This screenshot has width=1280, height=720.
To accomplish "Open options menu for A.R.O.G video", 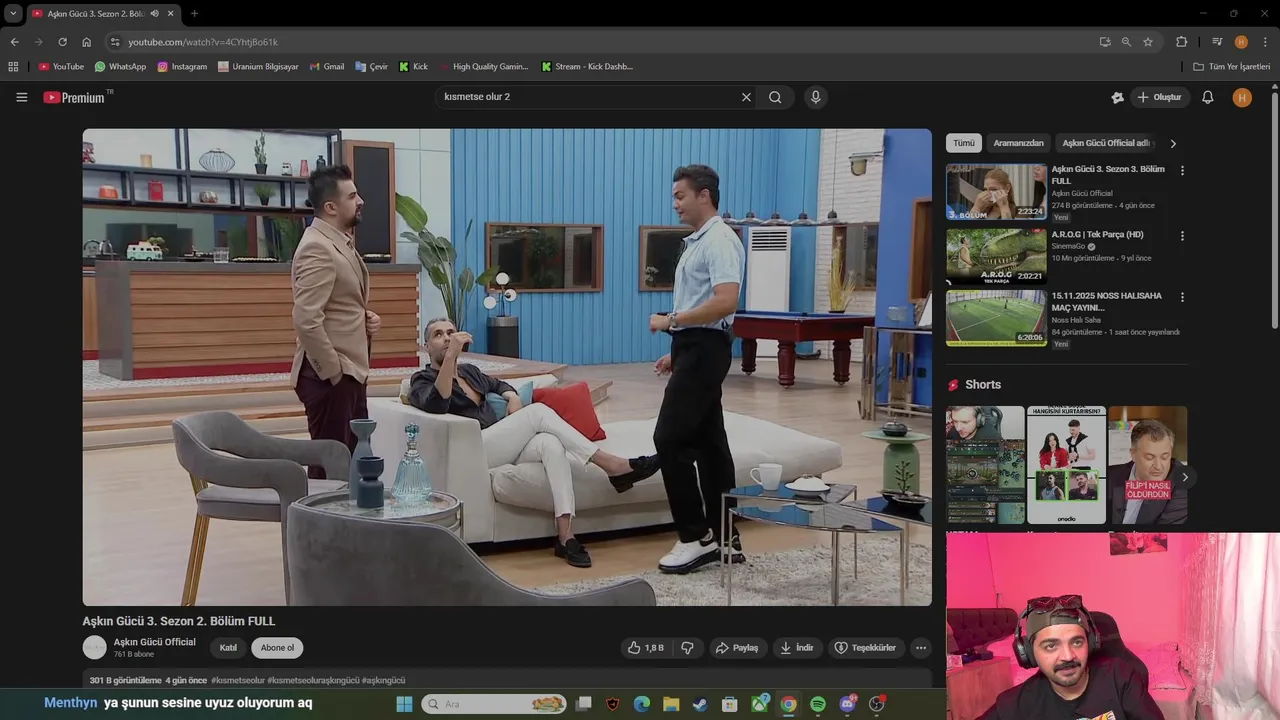I will [1182, 236].
